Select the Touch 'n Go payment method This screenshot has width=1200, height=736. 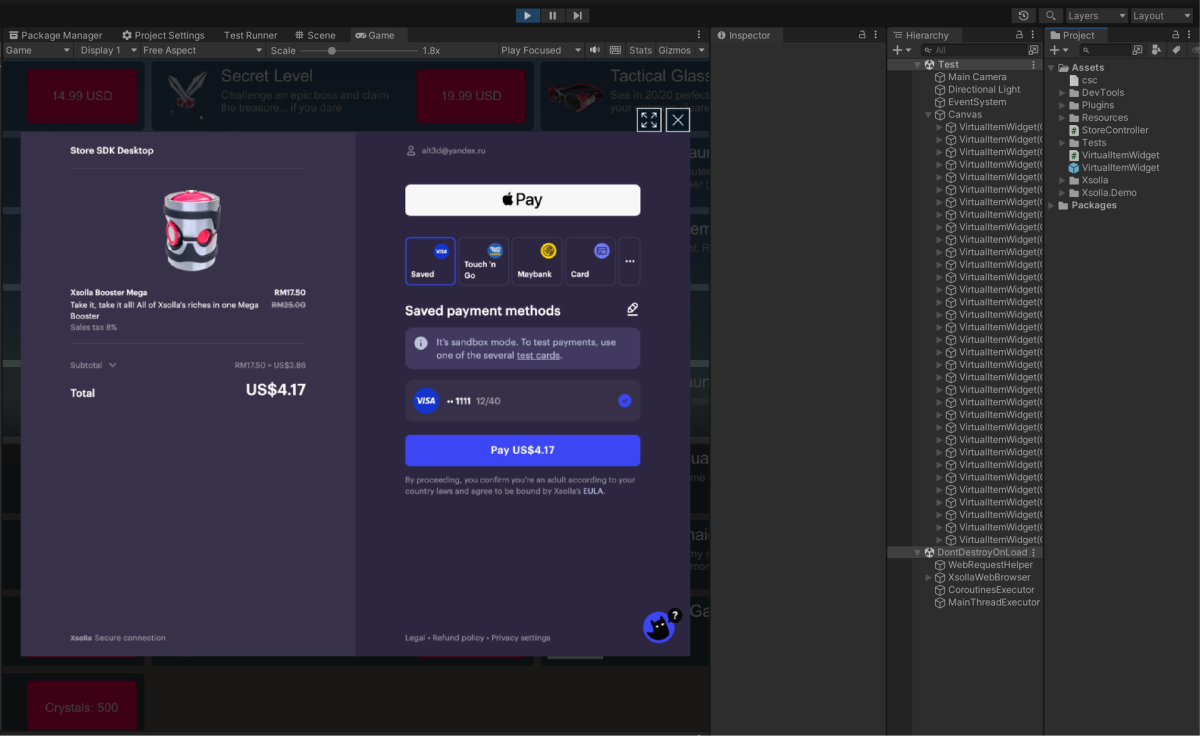[484, 261]
